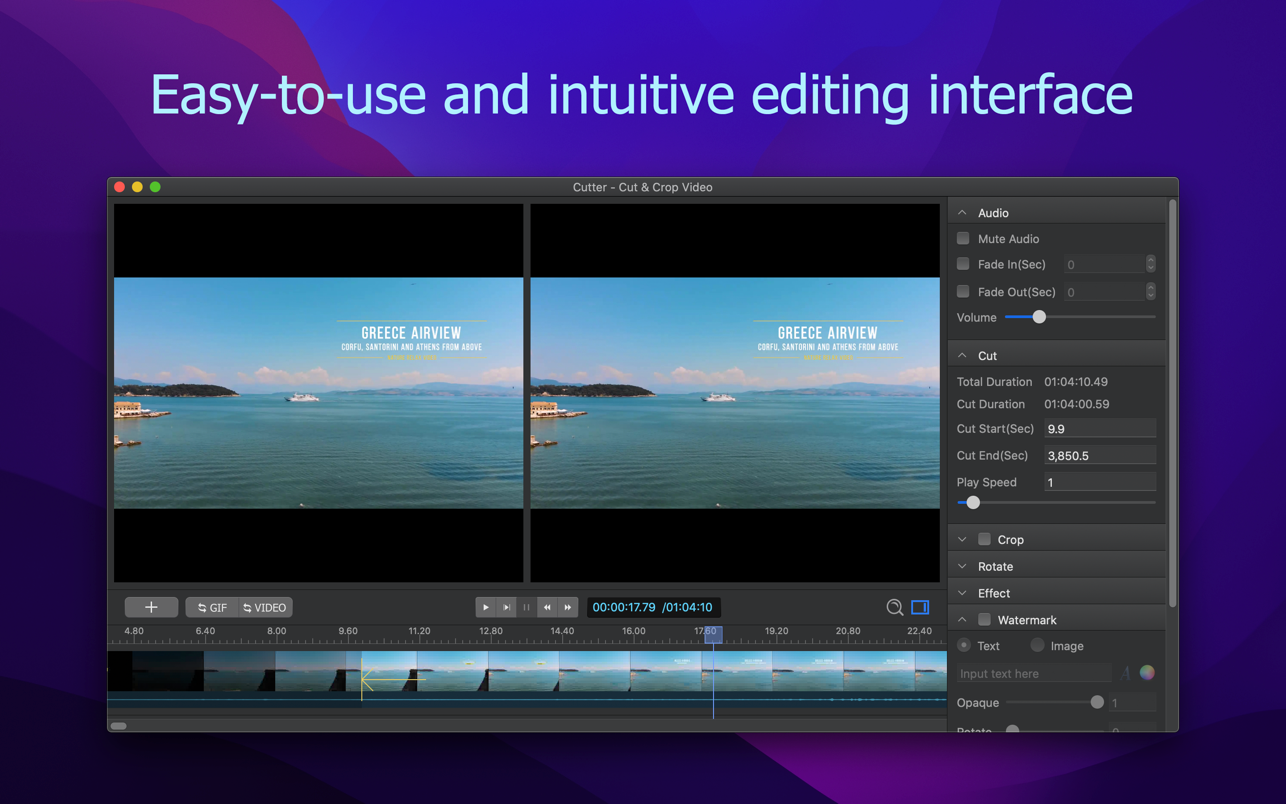This screenshot has width=1286, height=804.
Task: Expand the Crop section chevron
Action: click(x=962, y=540)
